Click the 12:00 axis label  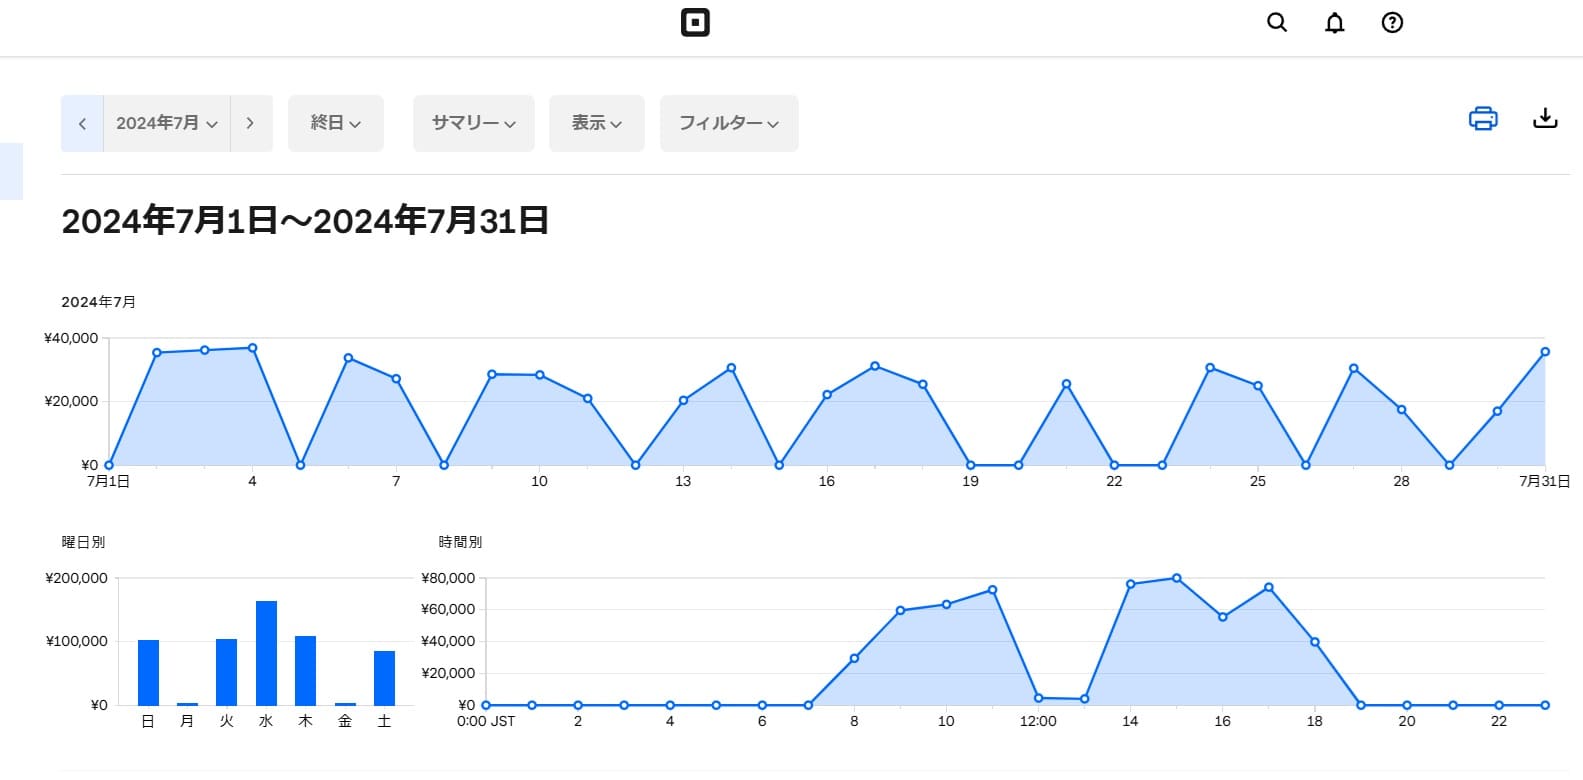click(x=1038, y=721)
